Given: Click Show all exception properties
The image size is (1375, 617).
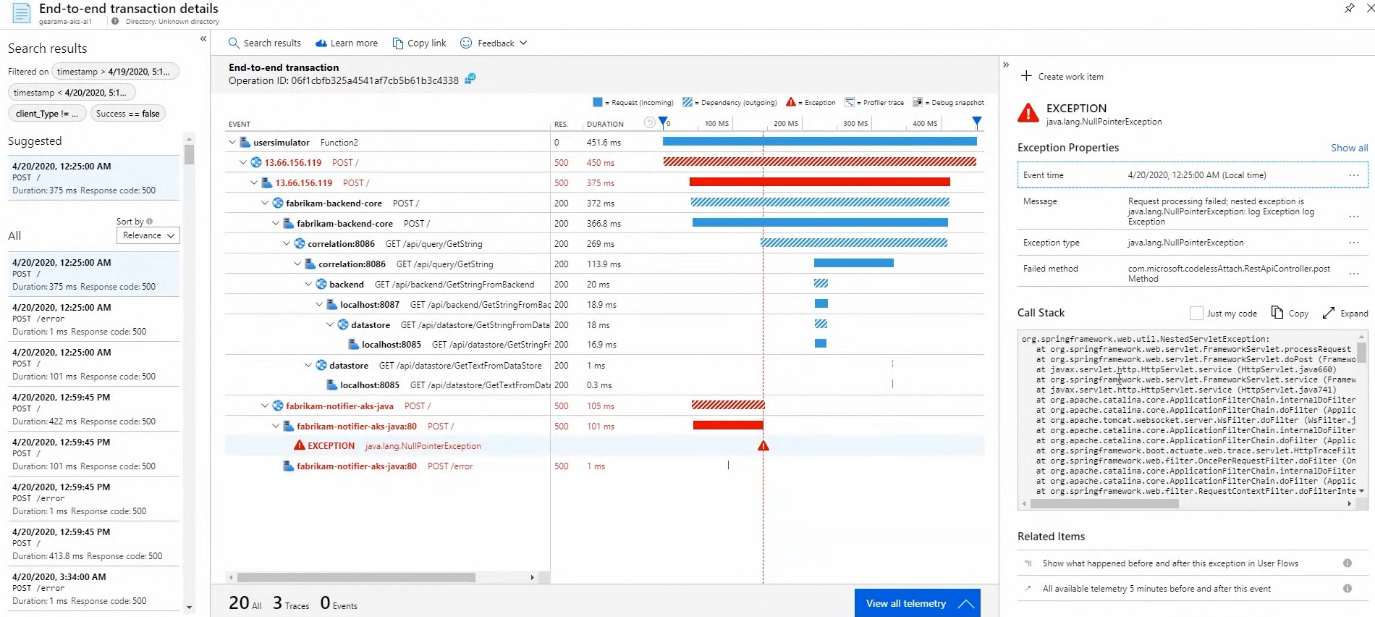Looking at the screenshot, I should 1349,148.
